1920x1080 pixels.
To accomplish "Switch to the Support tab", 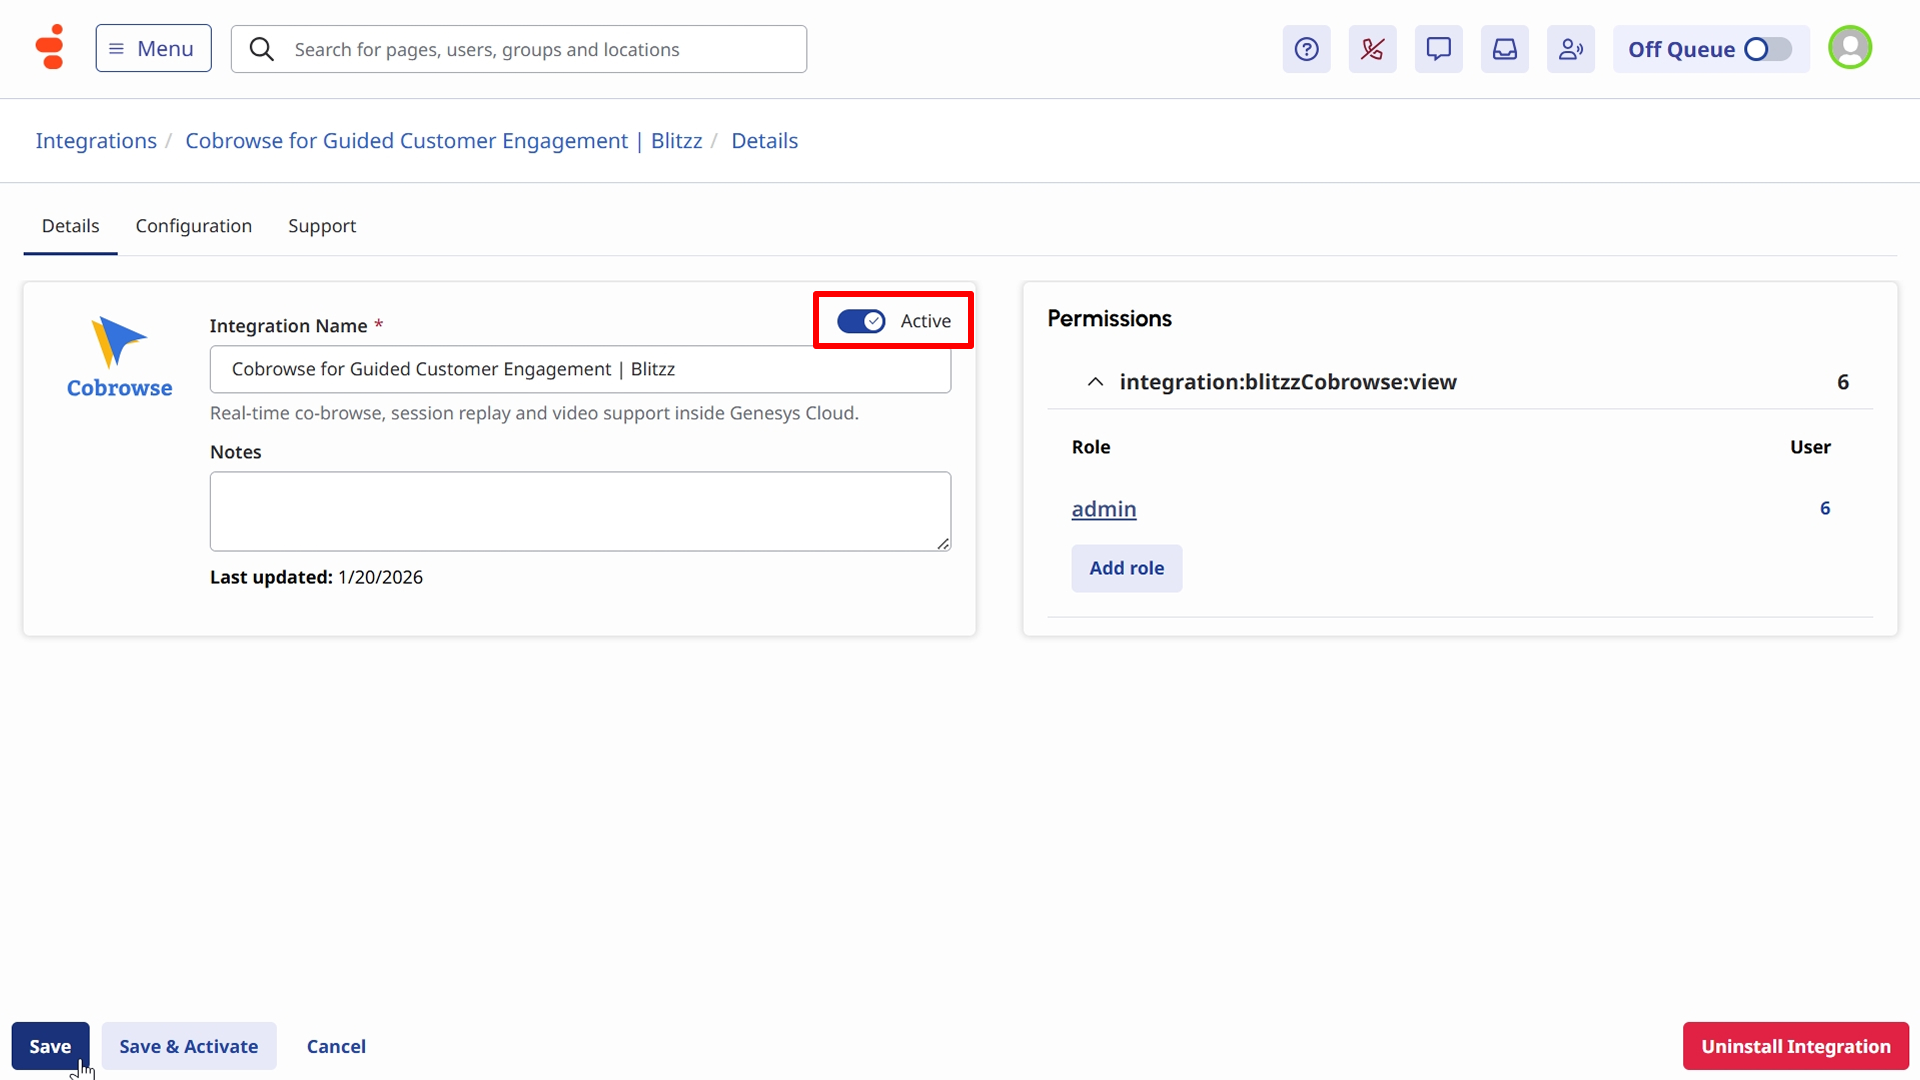I will click(x=321, y=226).
